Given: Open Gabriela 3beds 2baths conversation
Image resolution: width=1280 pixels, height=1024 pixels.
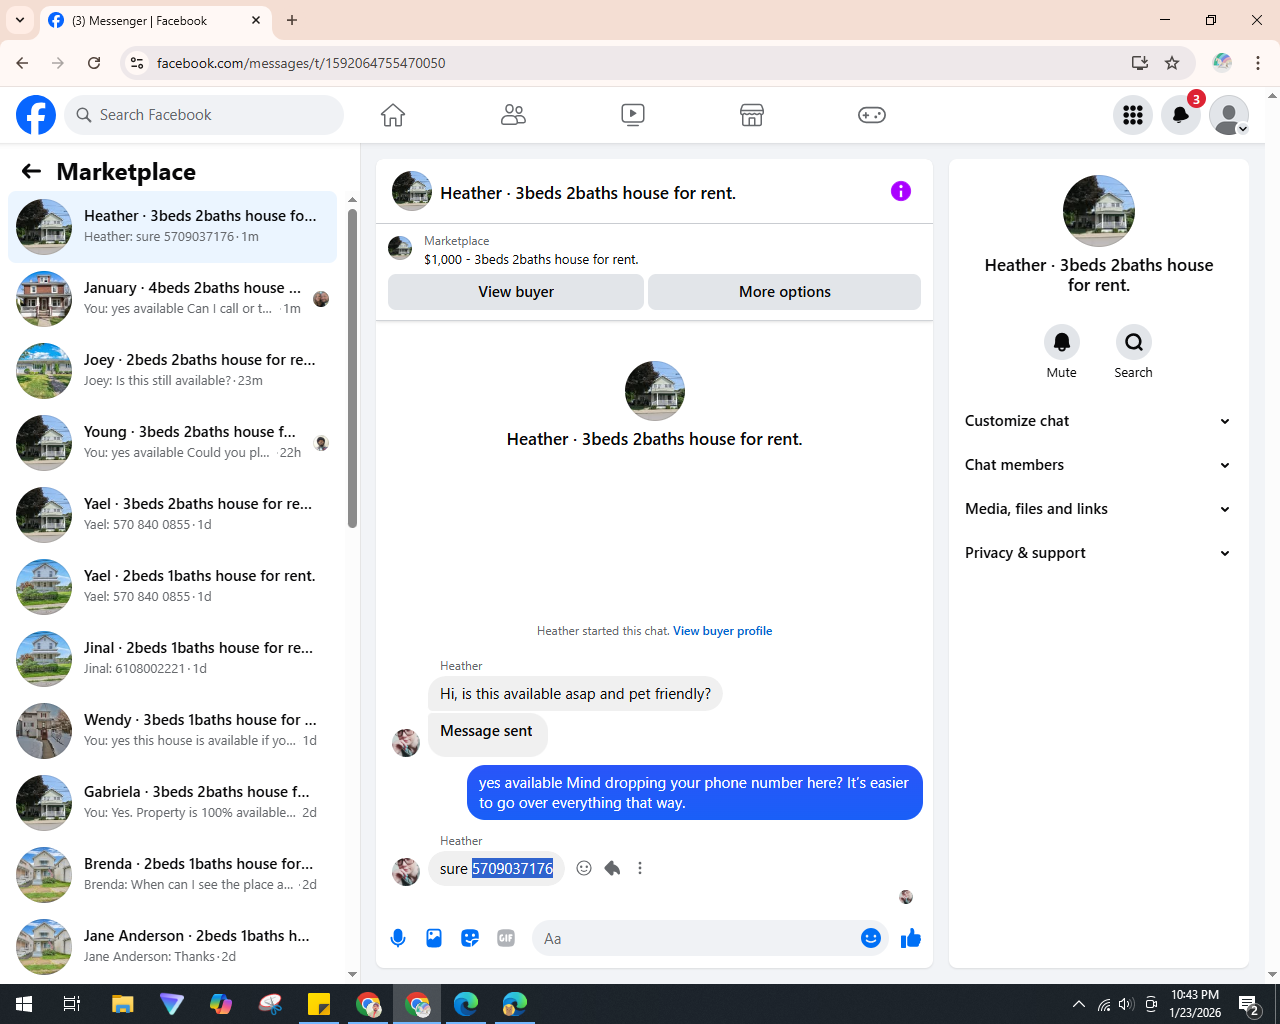Looking at the screenshot, I should 173,803.
